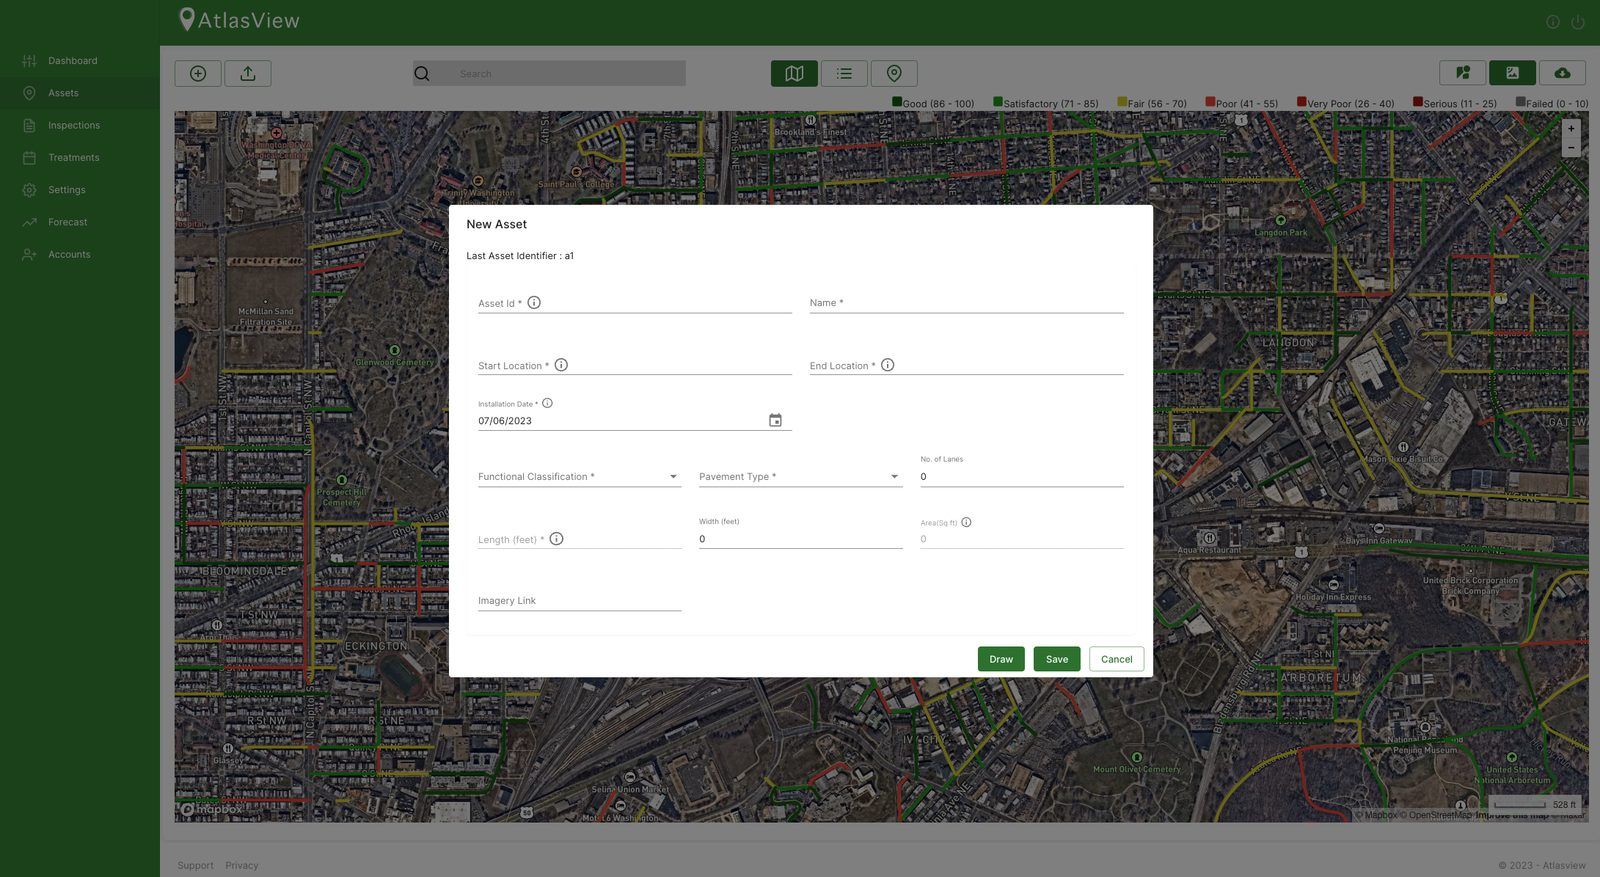Click the Draw button
The height and width of the screenshot is (877, 1600).
[x=1001, y=659]
